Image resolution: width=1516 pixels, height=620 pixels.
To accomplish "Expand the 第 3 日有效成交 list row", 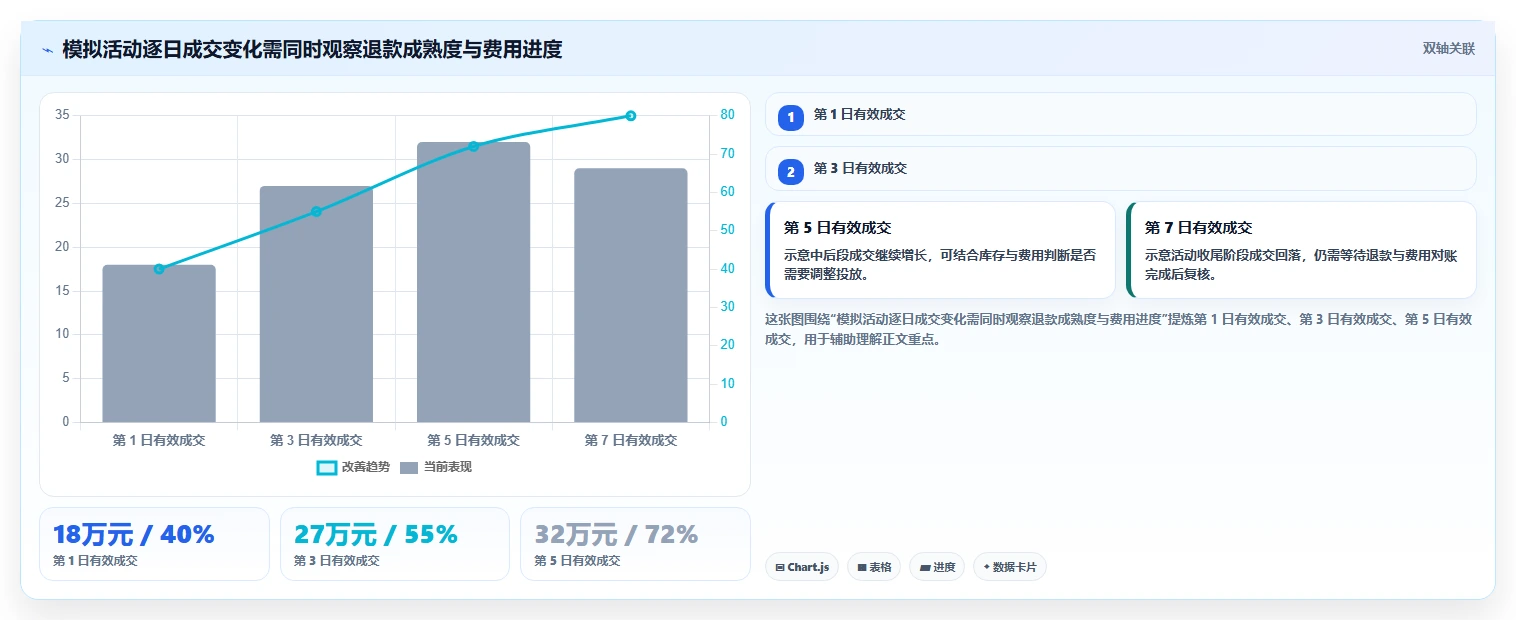I will tap(1120, 168).
